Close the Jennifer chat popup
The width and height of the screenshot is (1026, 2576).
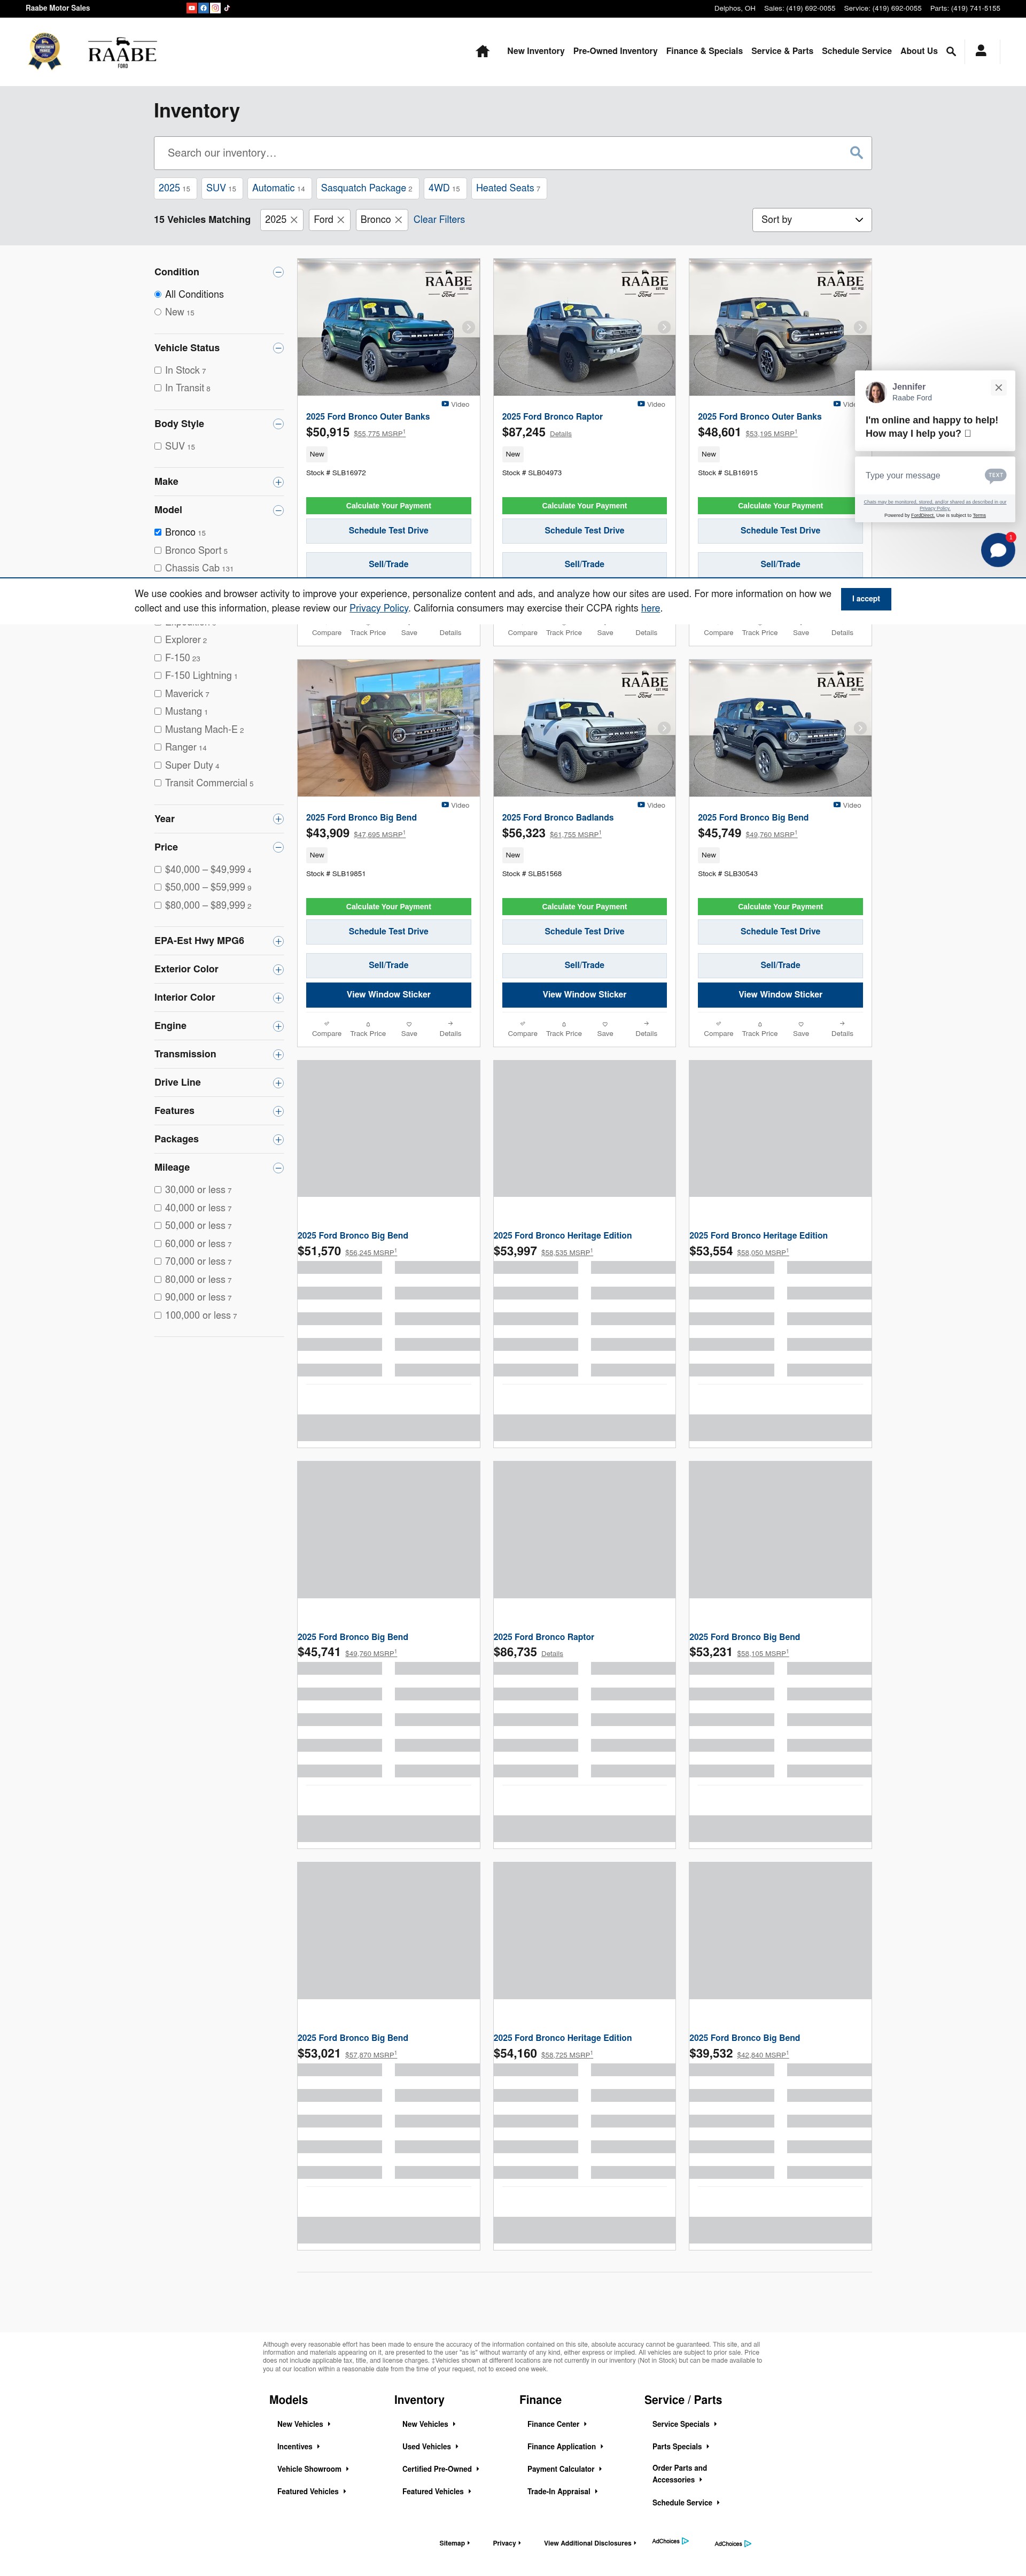point(998,387)
